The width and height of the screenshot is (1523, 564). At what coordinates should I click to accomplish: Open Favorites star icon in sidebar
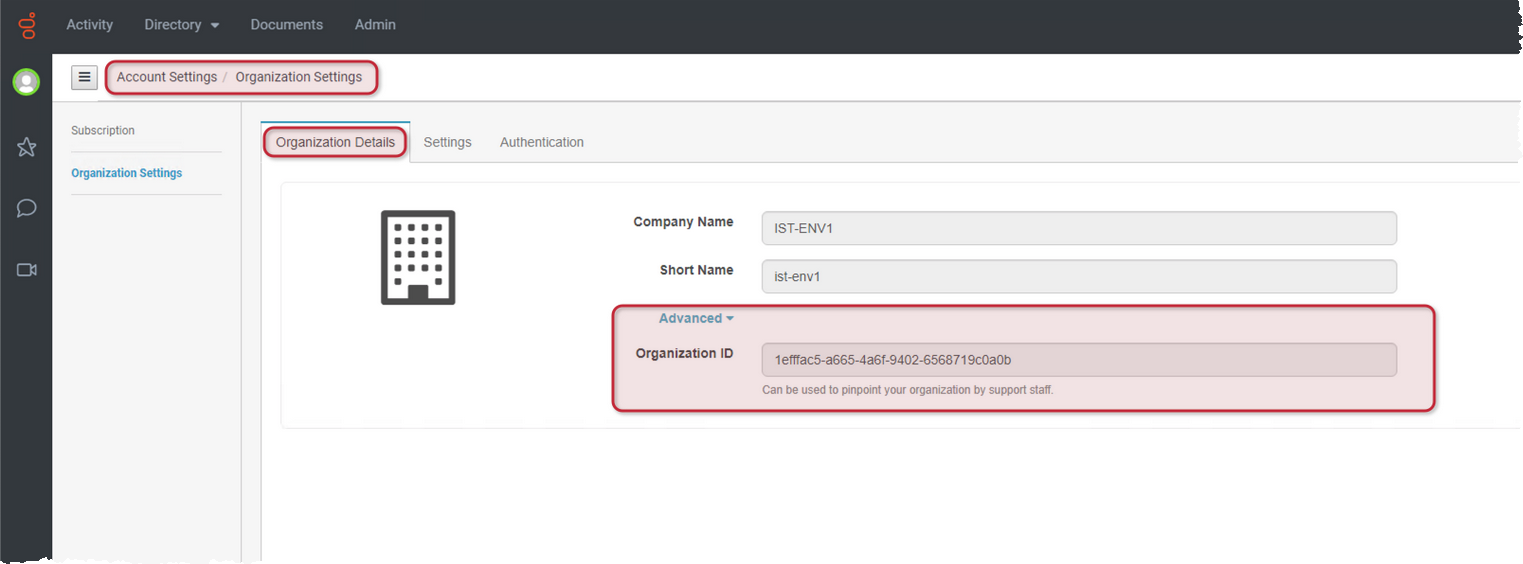coord(27,148)
